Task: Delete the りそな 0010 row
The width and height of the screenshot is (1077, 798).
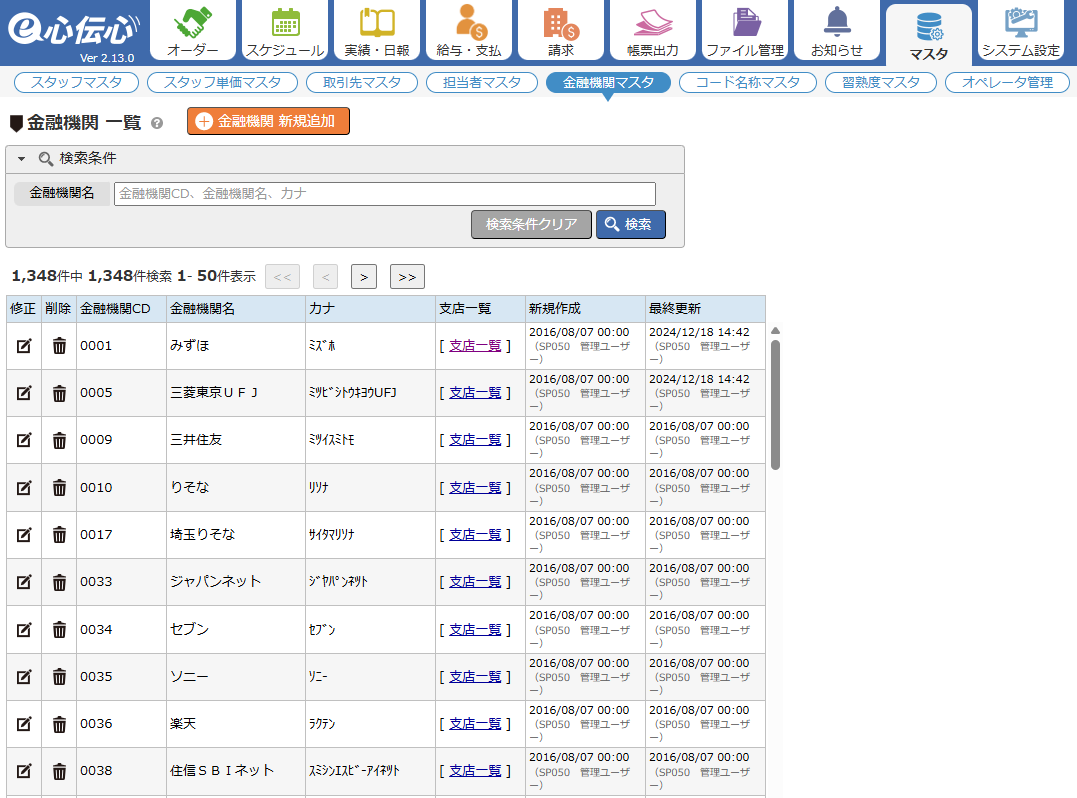Action: (60, 488)
